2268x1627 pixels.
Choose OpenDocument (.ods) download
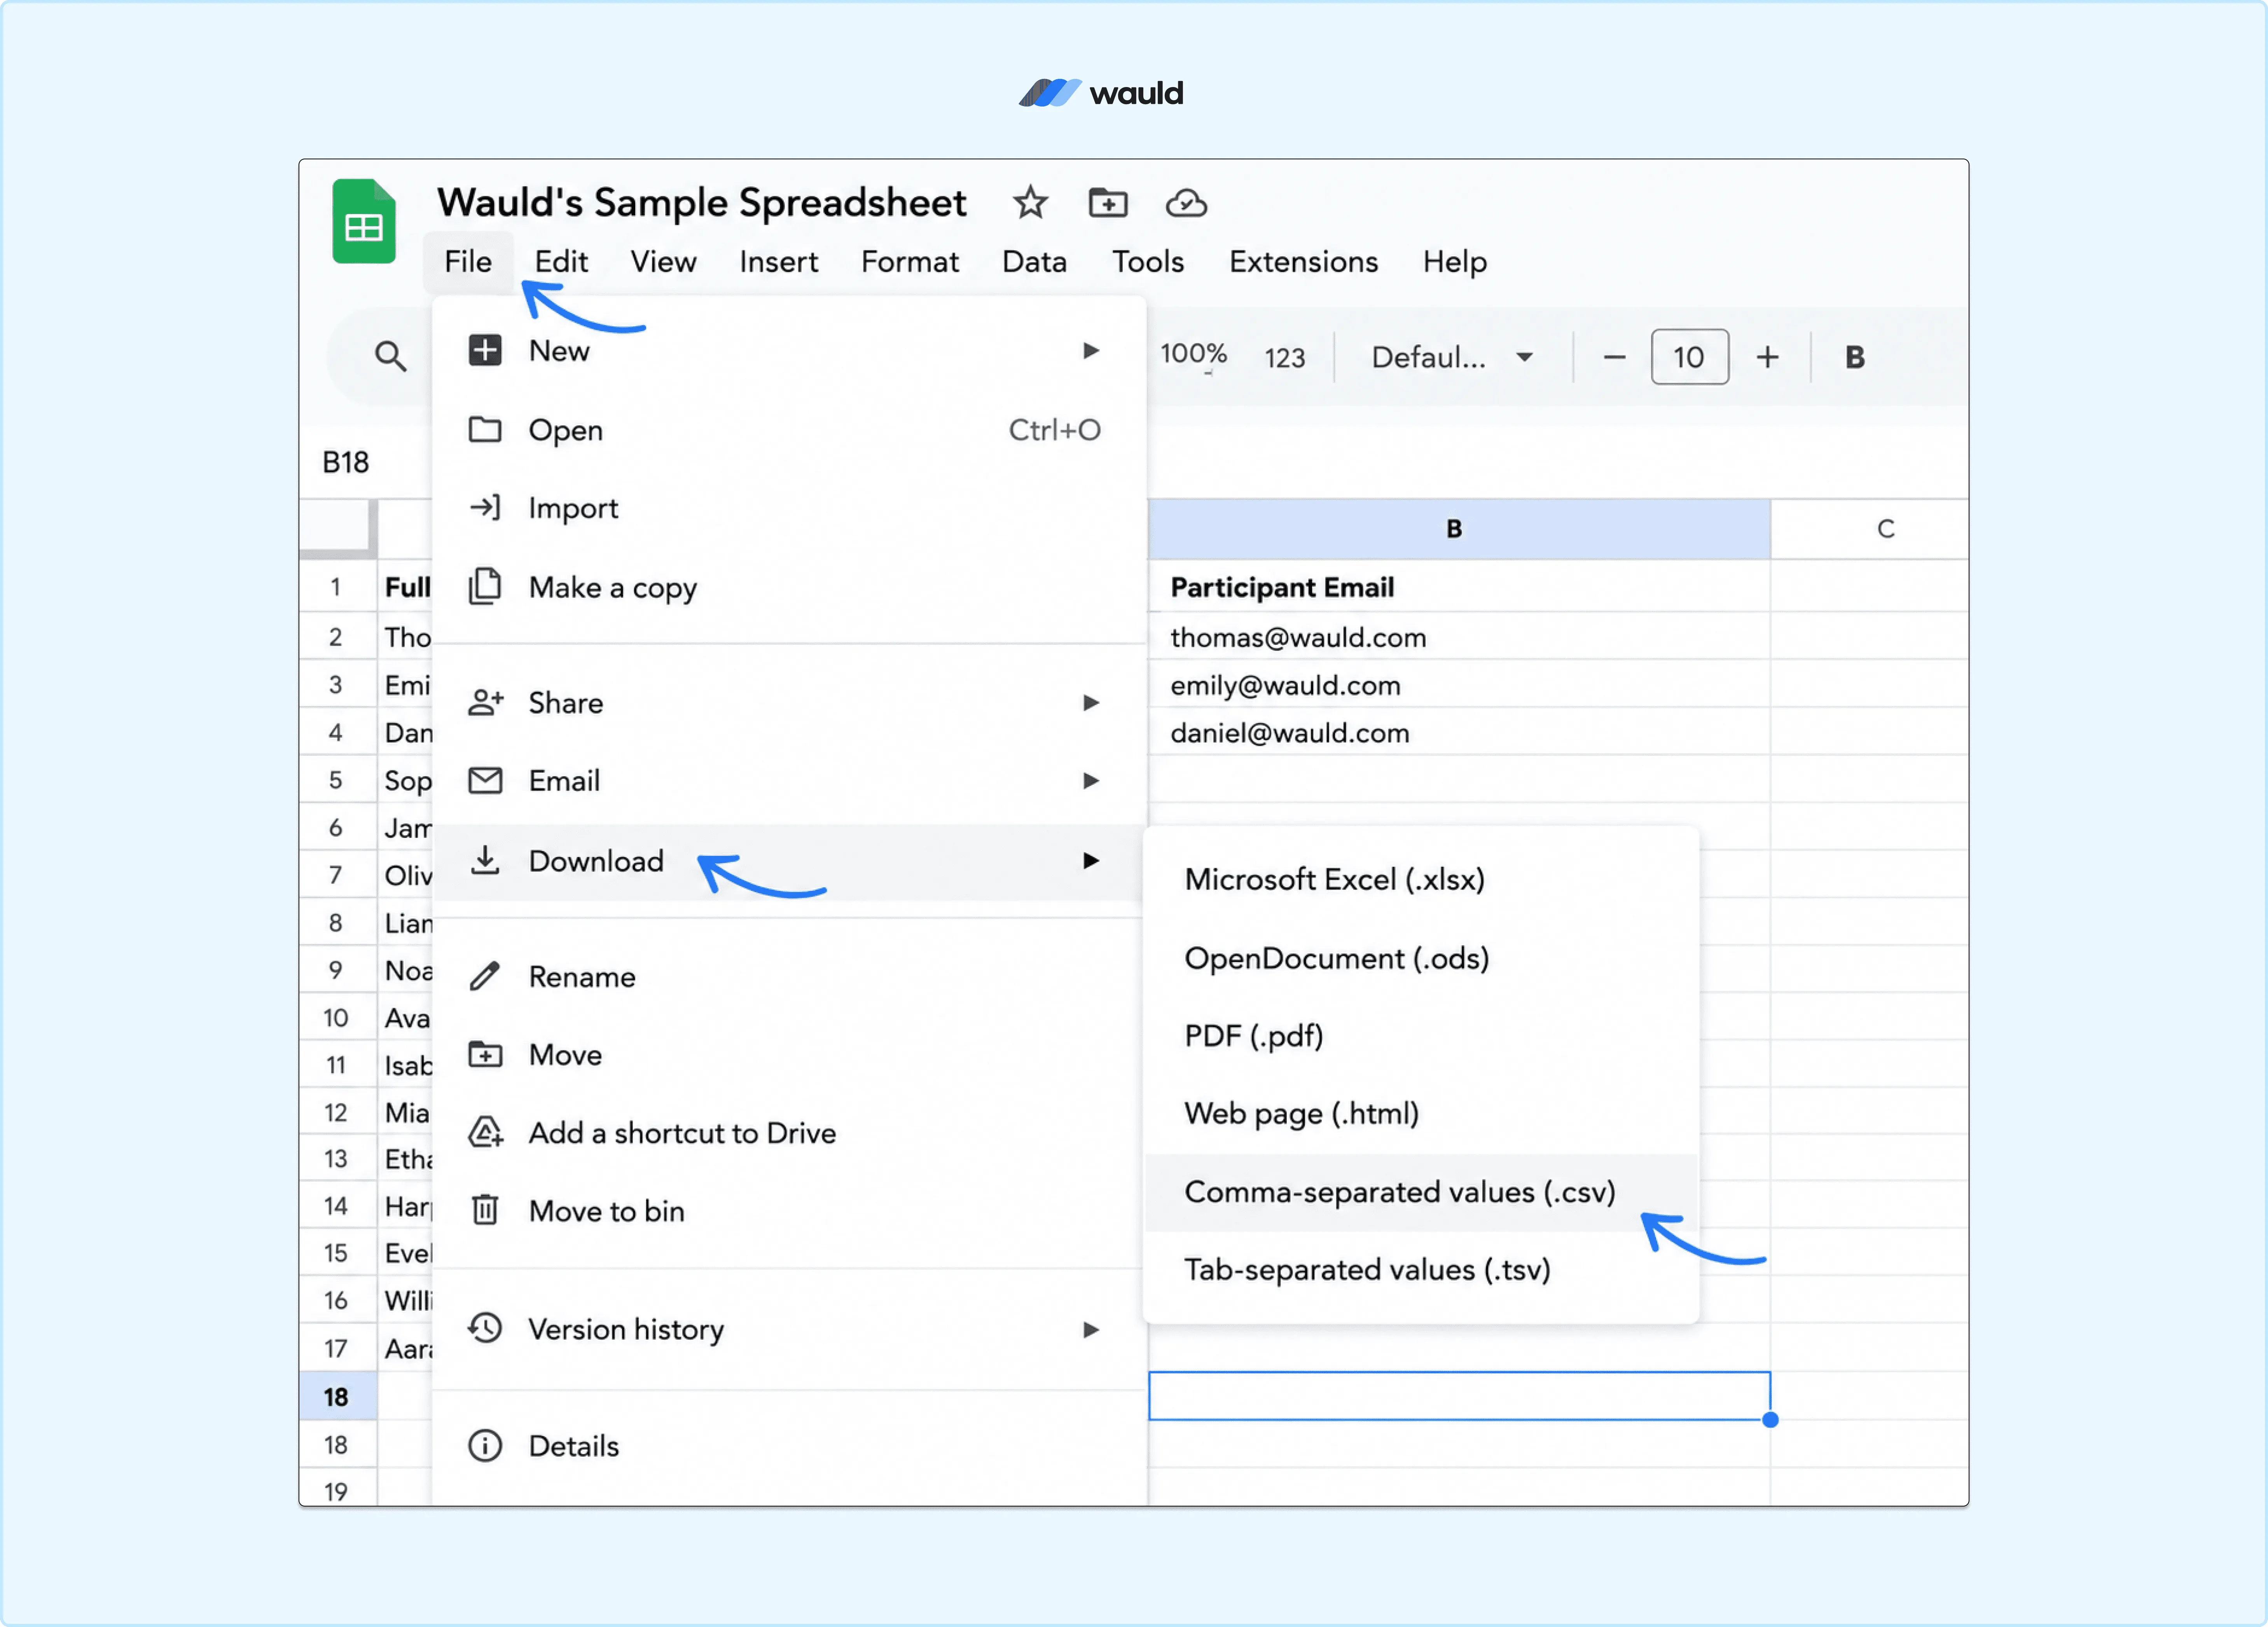tap(1421, 958)
